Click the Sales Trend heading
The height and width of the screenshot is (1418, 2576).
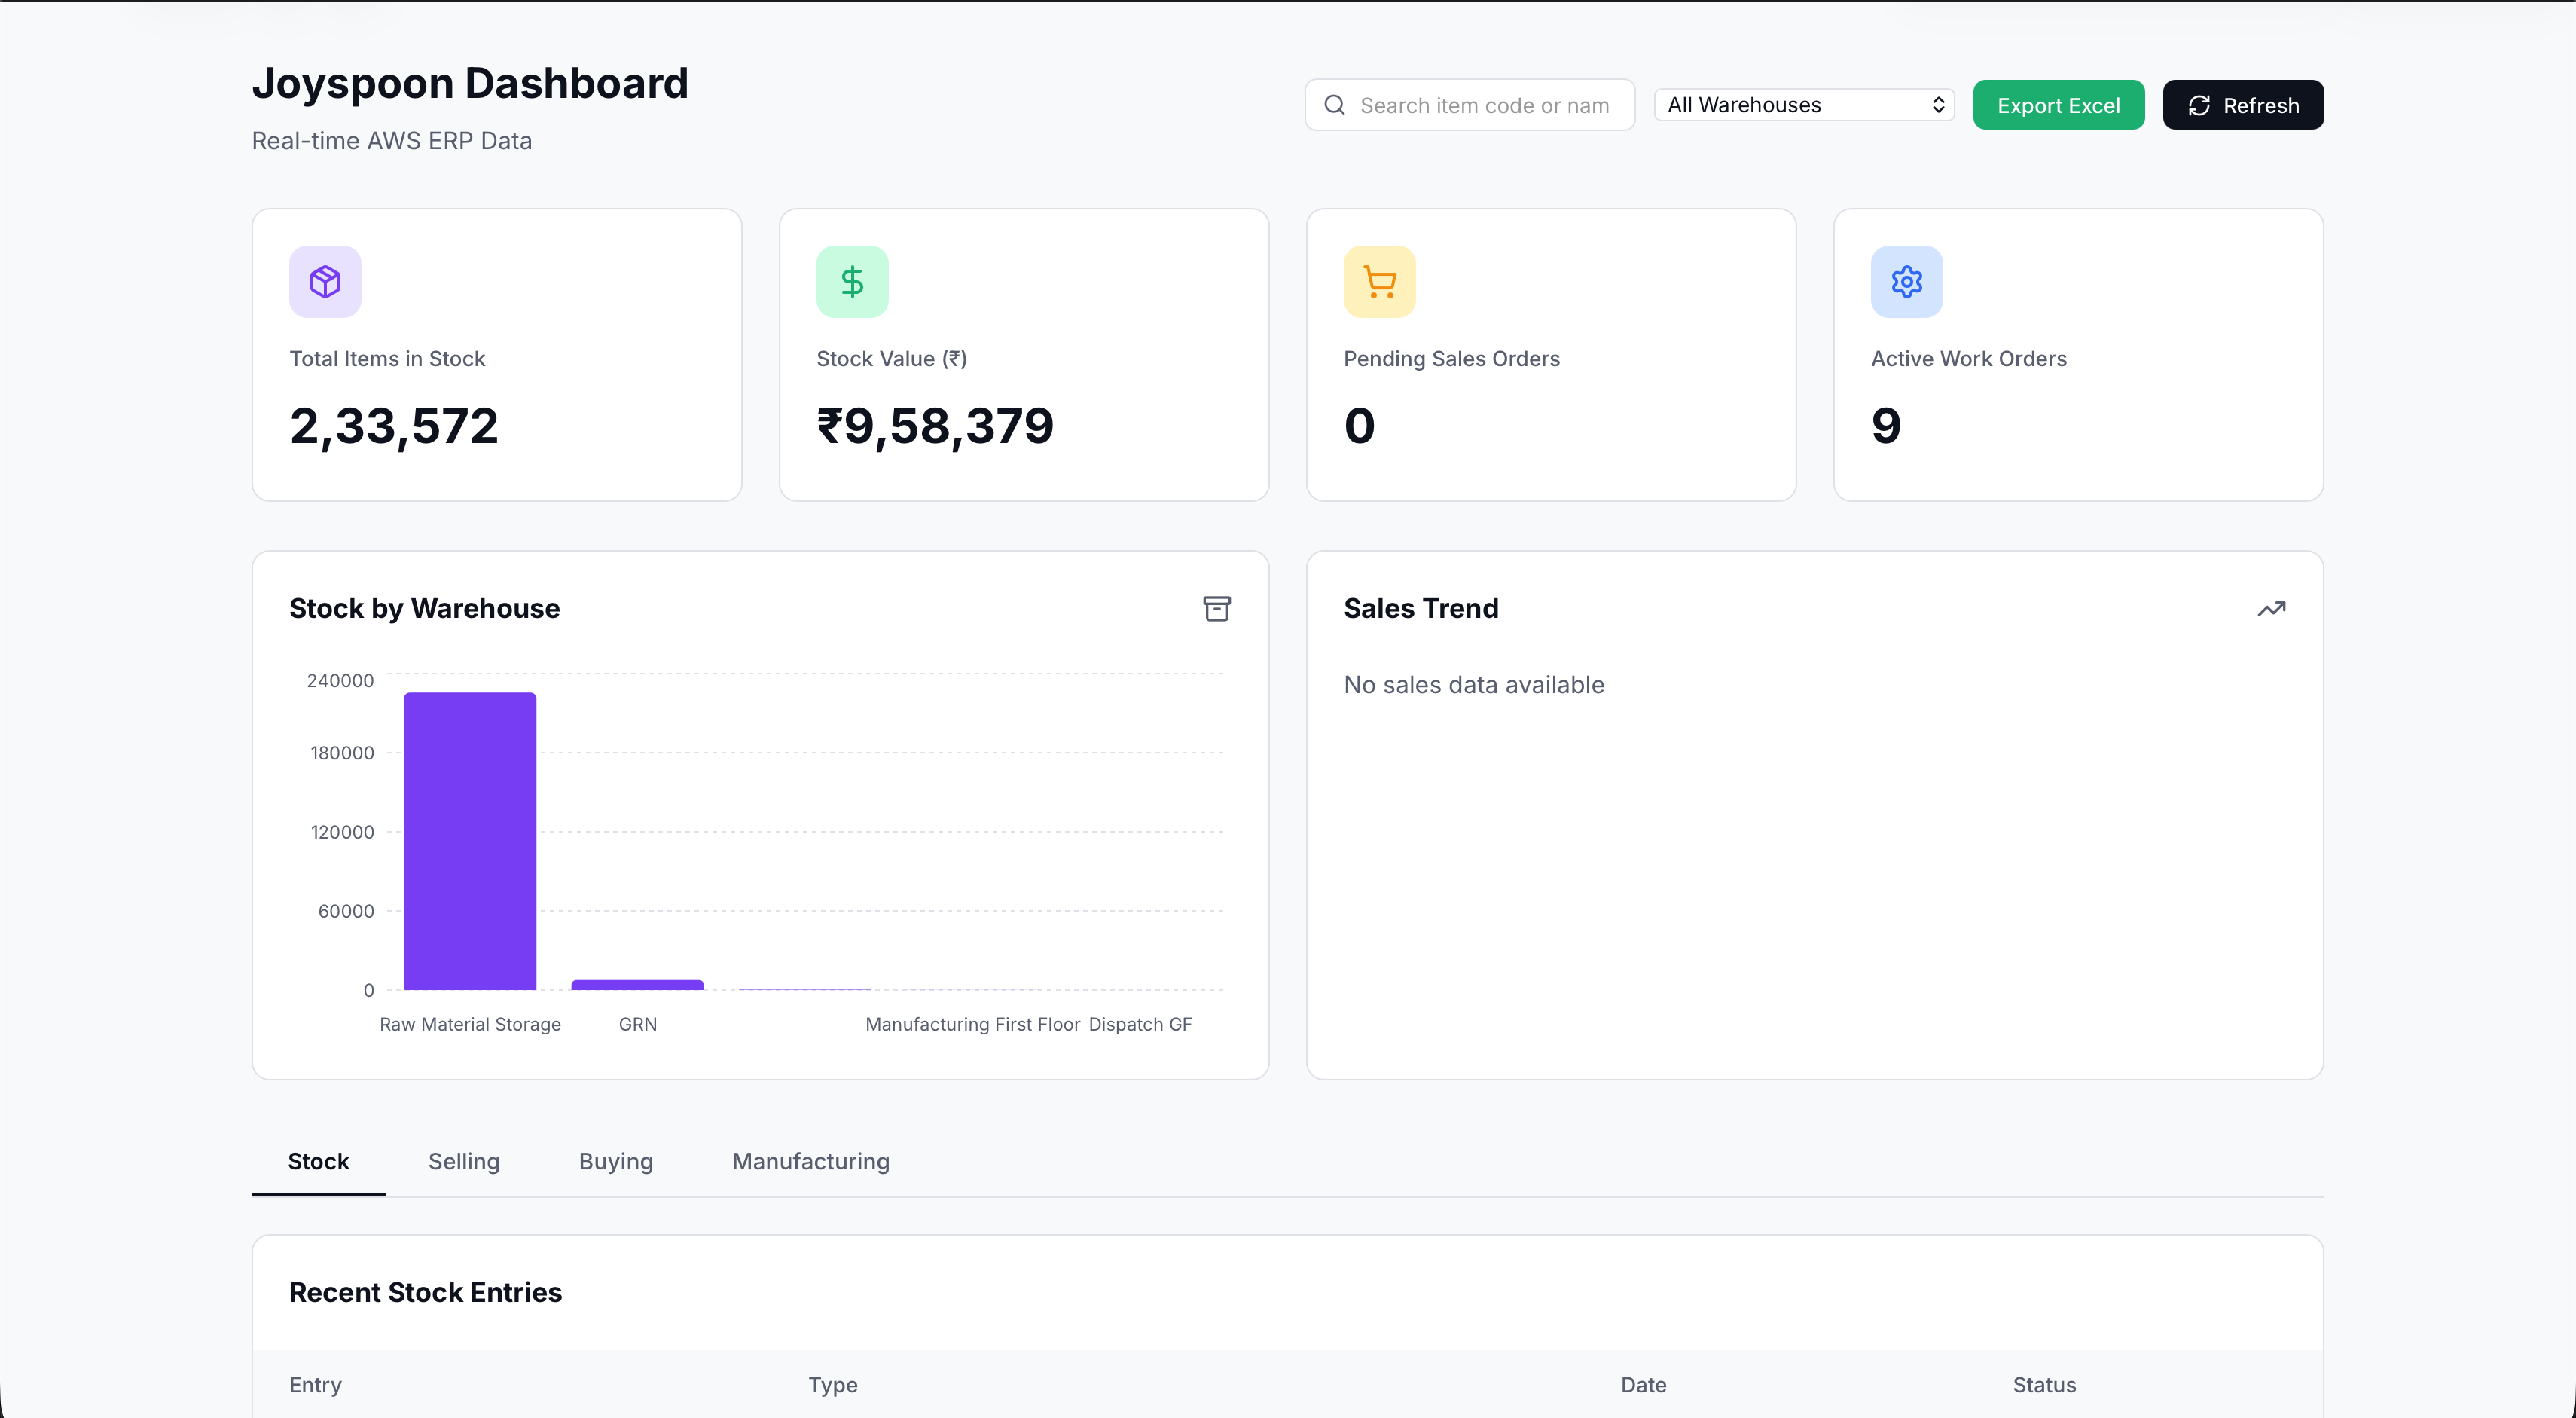(1421, 608)
